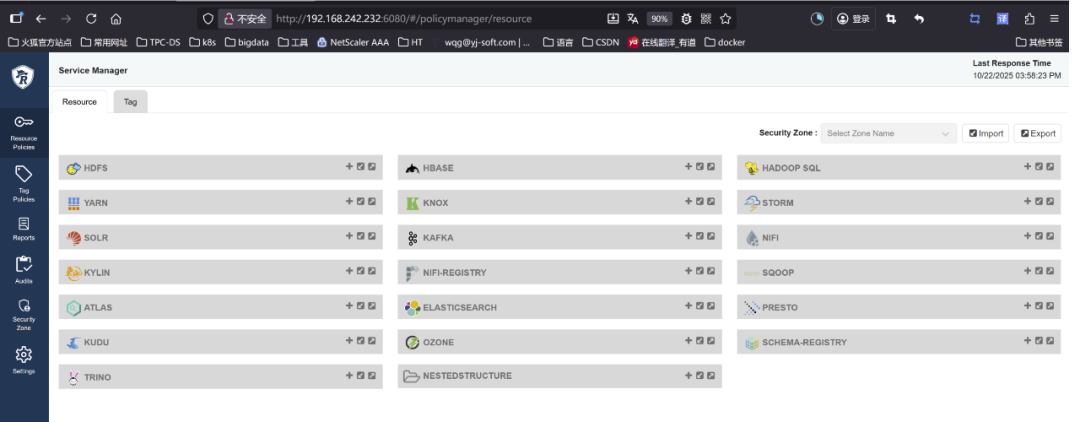This screenshot has height=422, width=1080.
Task: Open Audits from the sidebar
Action: [23, 270]
